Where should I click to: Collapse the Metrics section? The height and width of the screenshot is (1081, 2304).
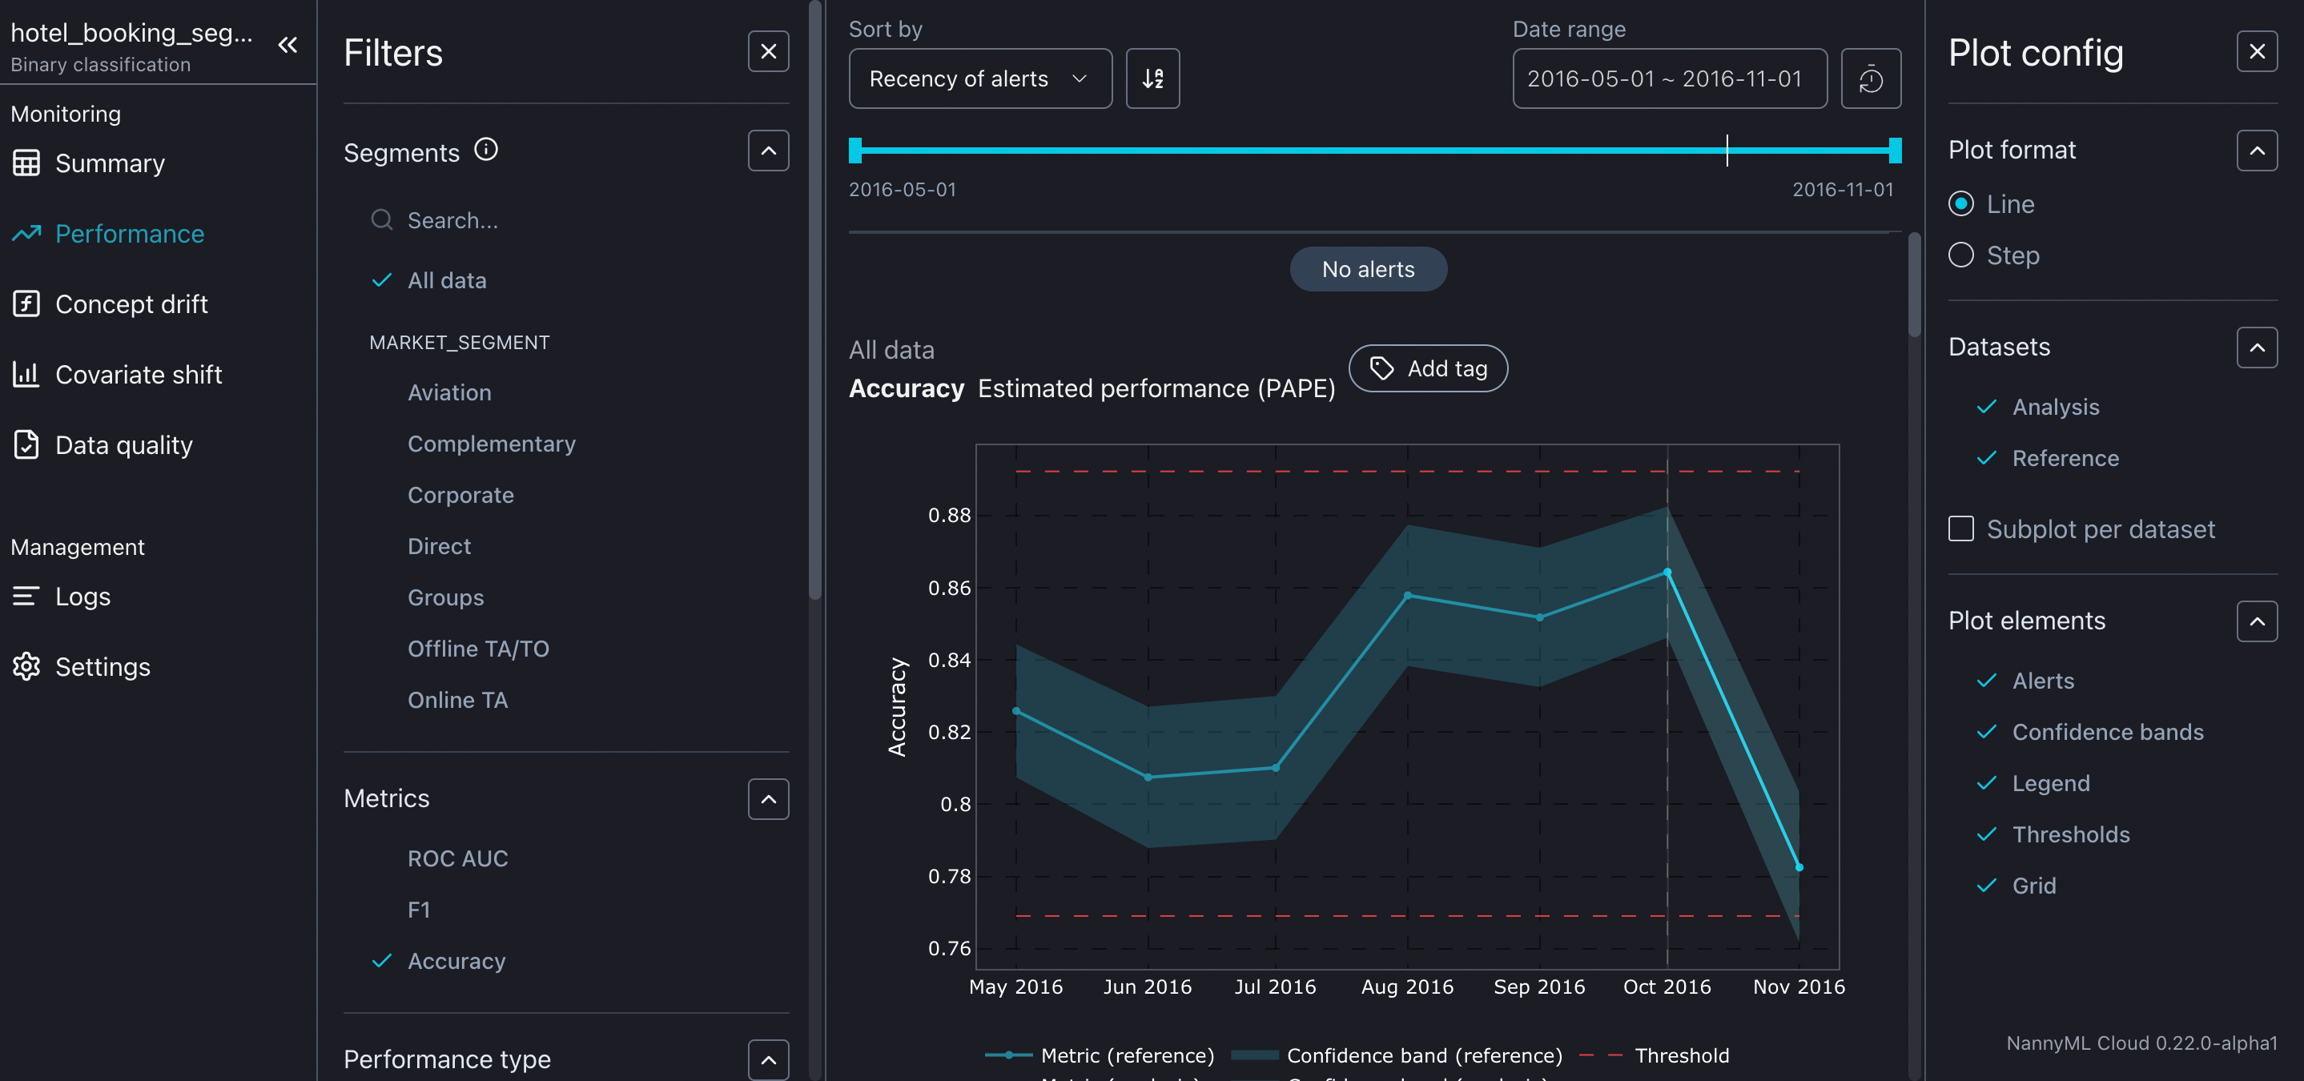click(x=768, y=799)
